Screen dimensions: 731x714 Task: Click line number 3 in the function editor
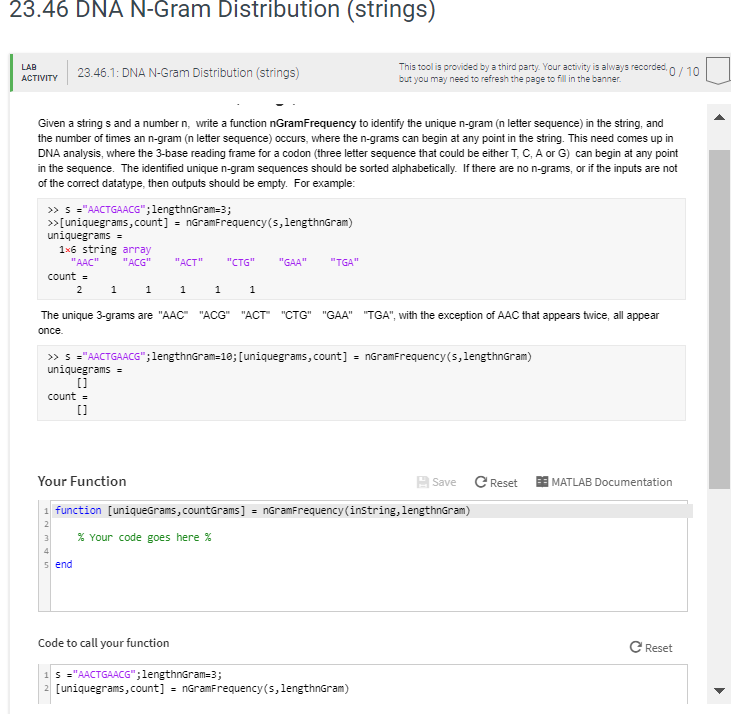click(x=46, y=538)
